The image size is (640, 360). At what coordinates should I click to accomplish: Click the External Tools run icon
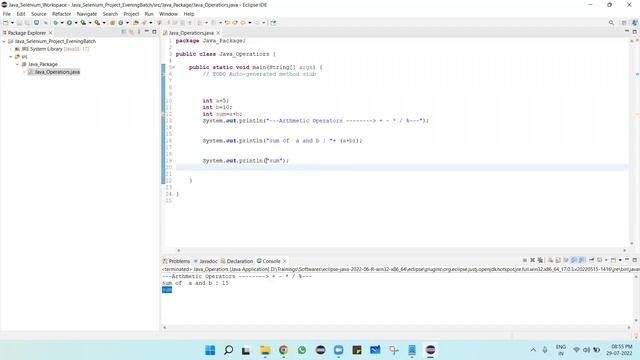(x=97, y=23)
